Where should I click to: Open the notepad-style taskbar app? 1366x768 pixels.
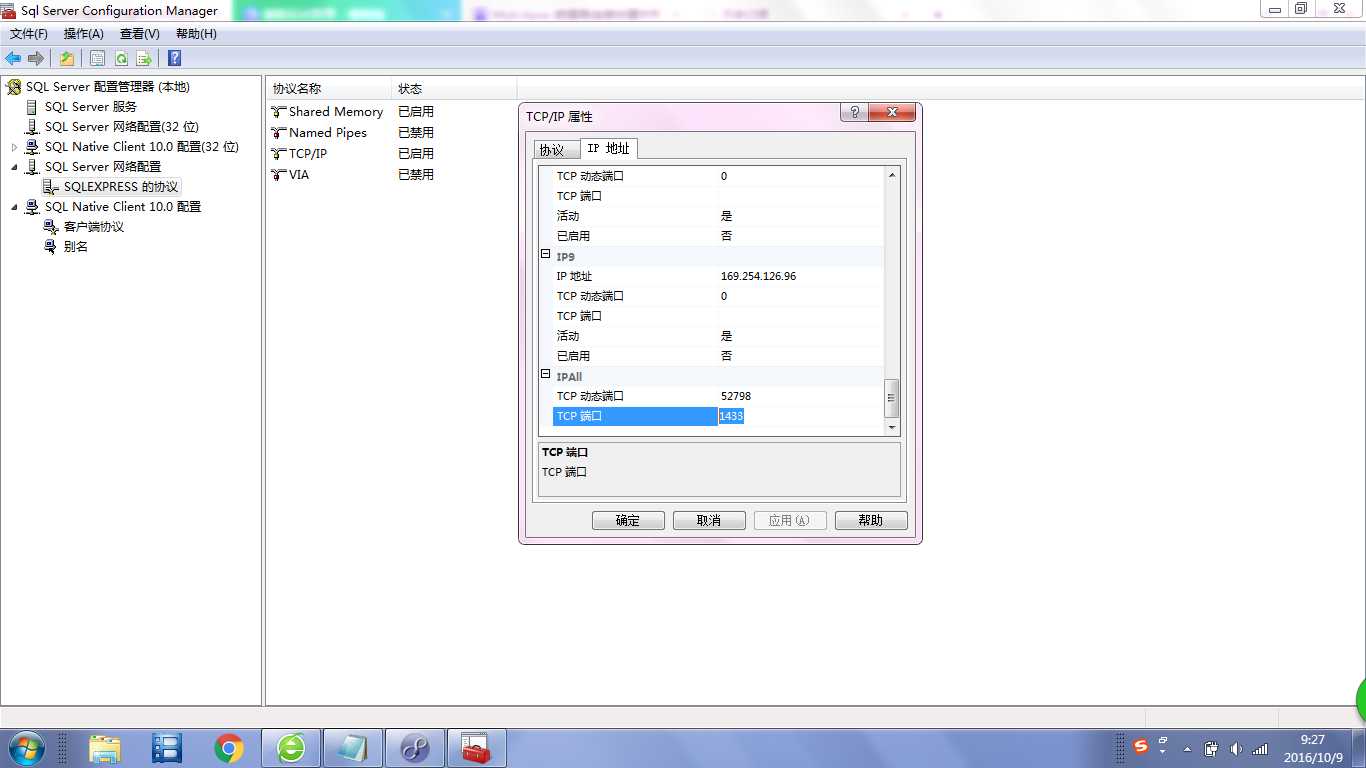point(353,748)
